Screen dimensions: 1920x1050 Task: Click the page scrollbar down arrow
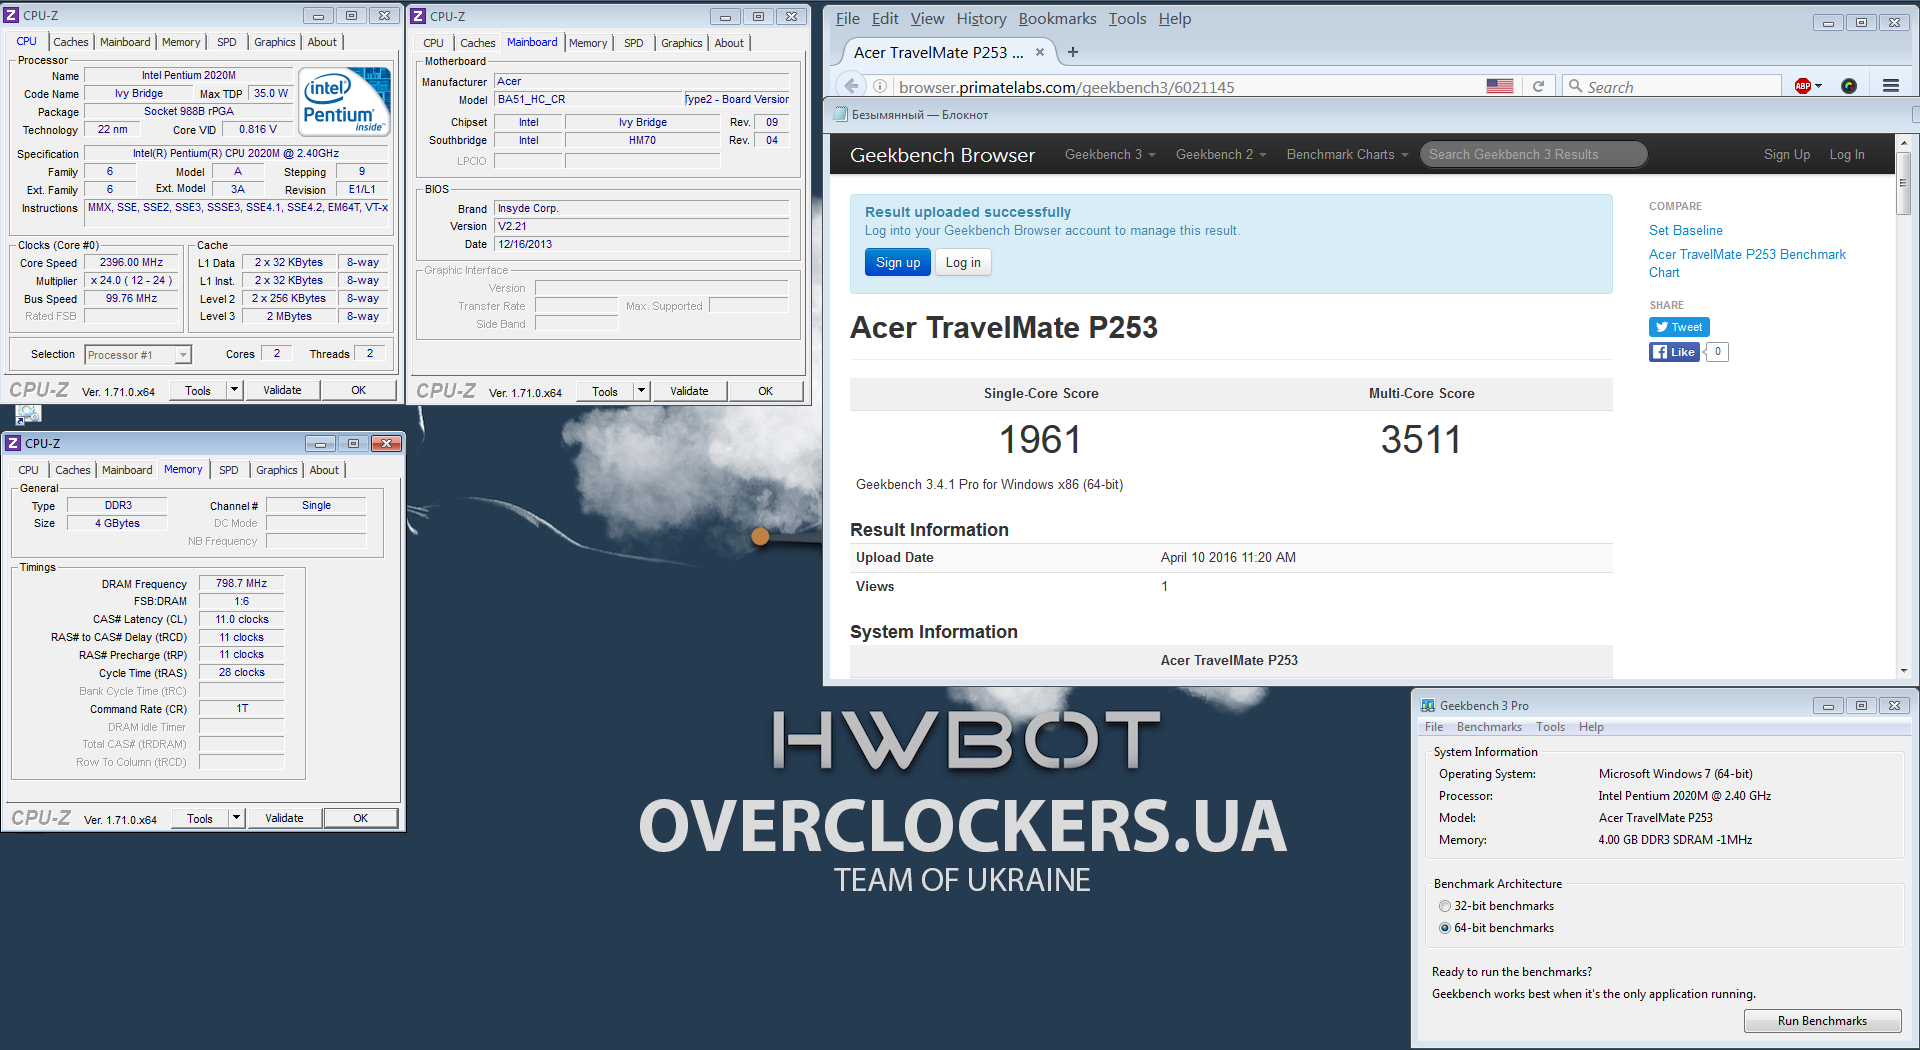1904,671
